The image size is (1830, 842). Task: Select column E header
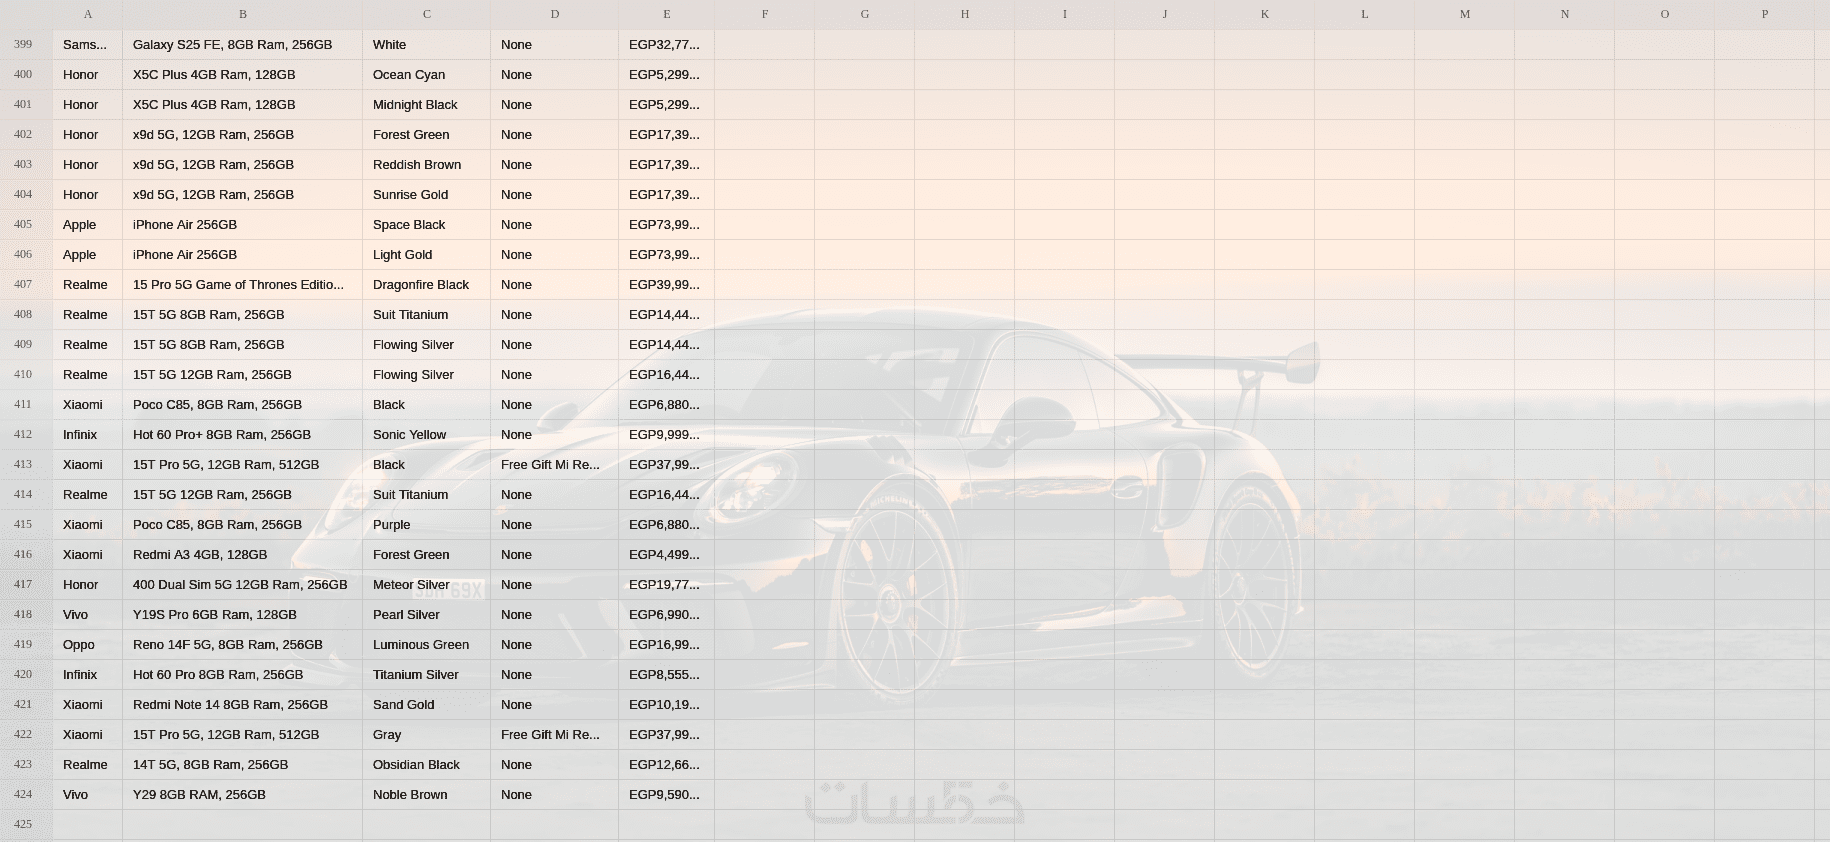(667, 14)
